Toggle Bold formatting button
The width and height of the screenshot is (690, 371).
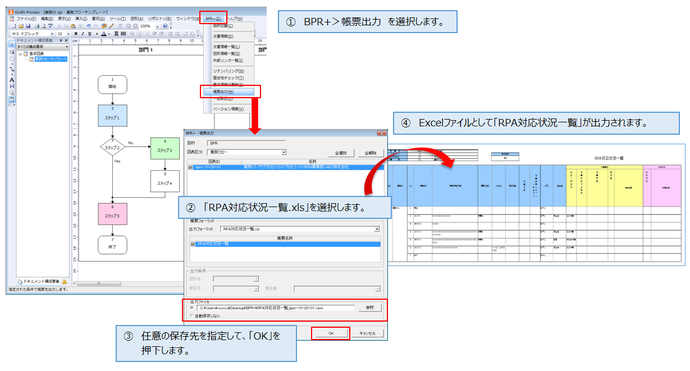76,33
